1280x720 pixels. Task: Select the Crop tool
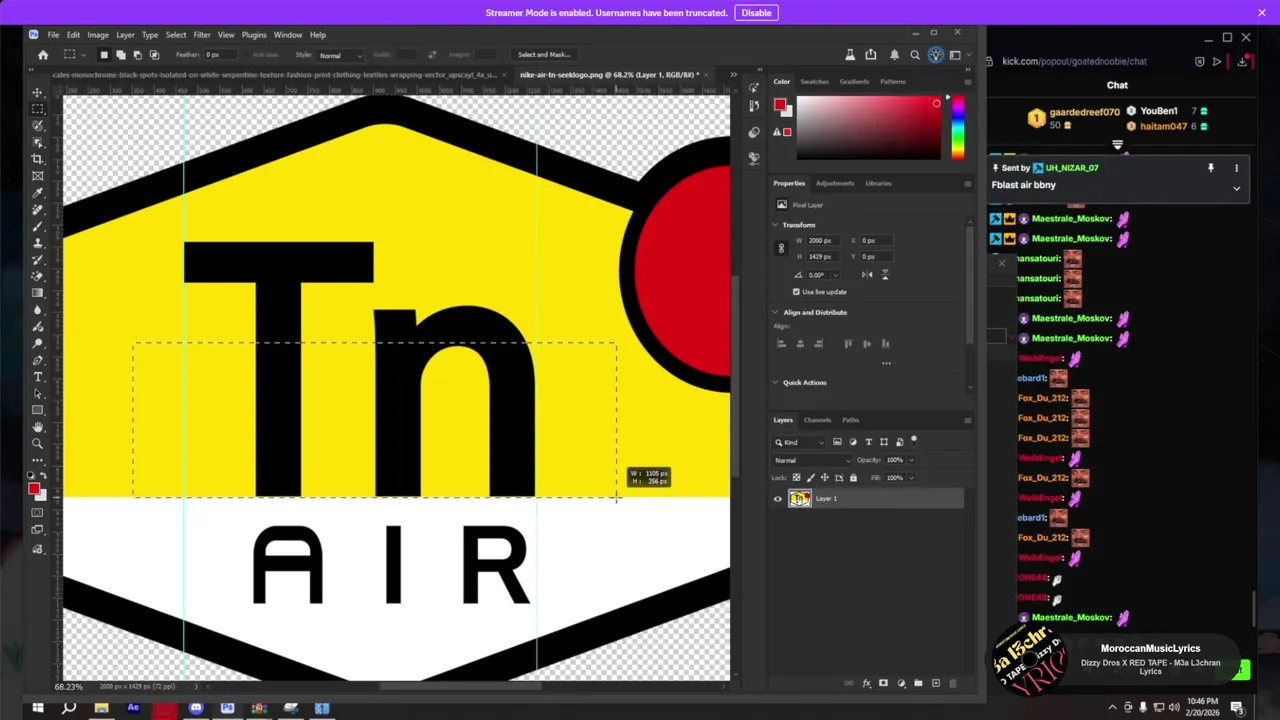tap(37, 159)
